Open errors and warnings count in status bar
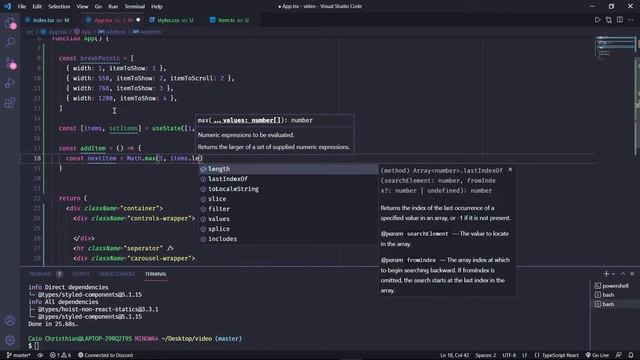The height and width of the screenshot is (360, 640). 60,355
